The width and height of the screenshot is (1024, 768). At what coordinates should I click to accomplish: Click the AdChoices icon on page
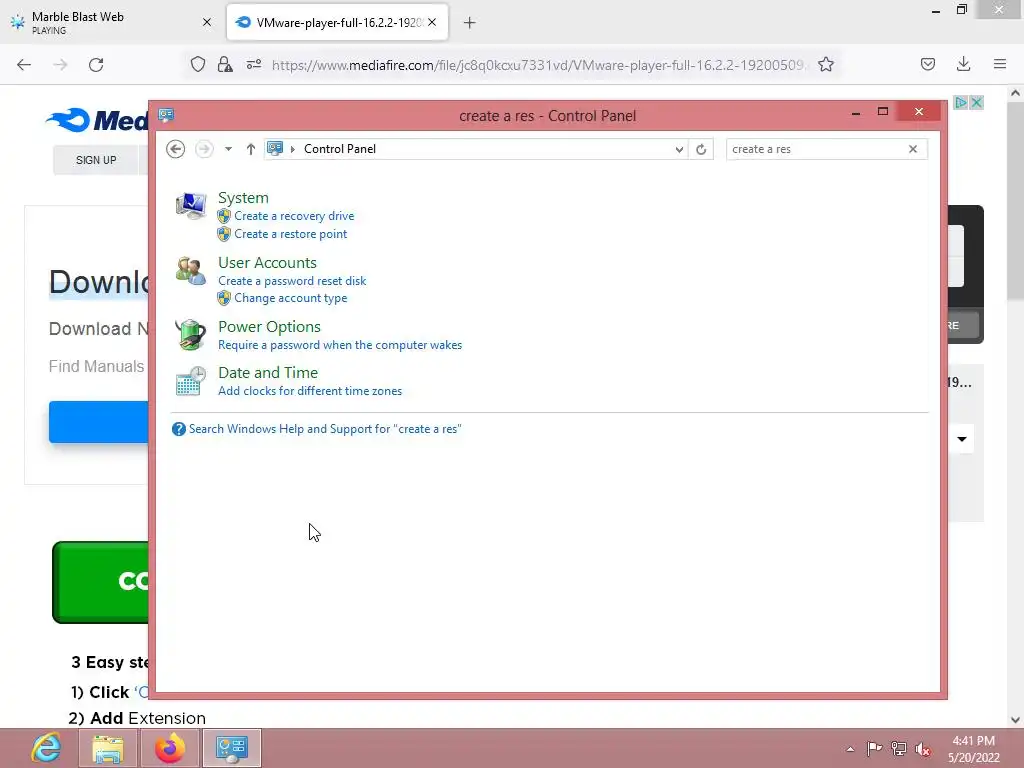[x=961, y=103]
